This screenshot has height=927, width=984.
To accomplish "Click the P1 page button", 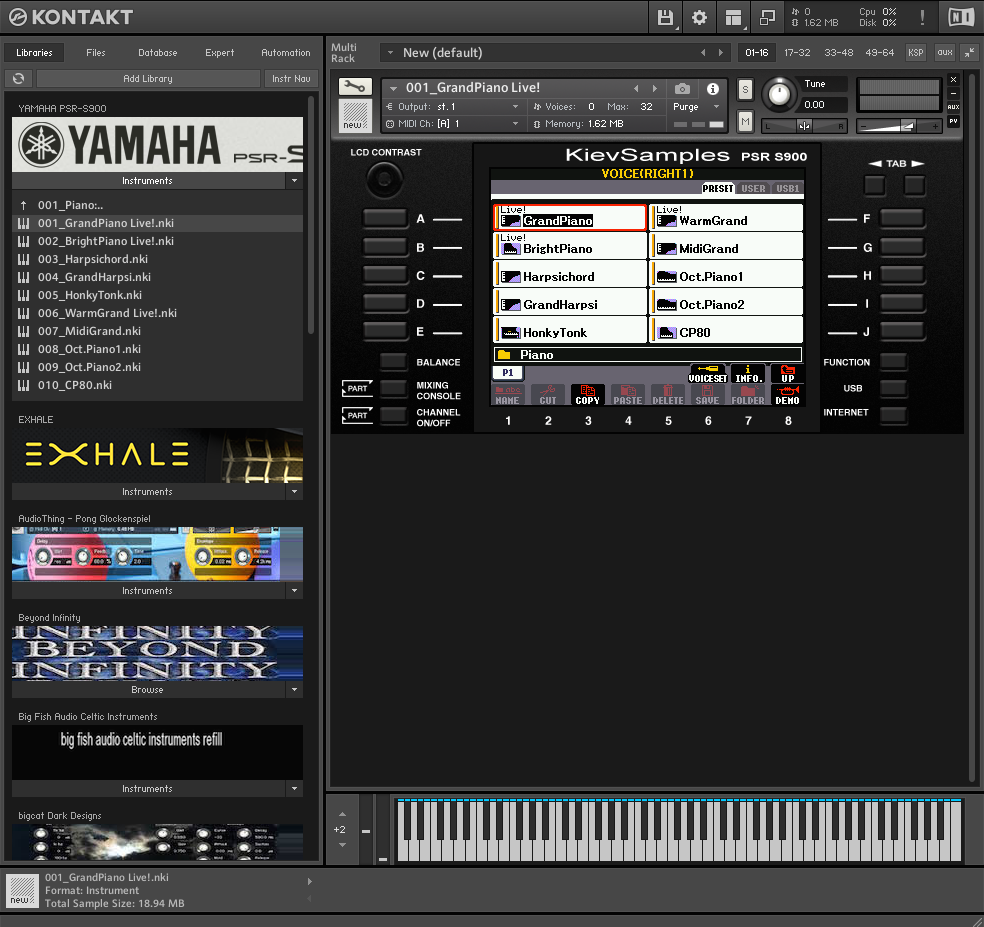I will pyautogui.click(x=508, y=373).
